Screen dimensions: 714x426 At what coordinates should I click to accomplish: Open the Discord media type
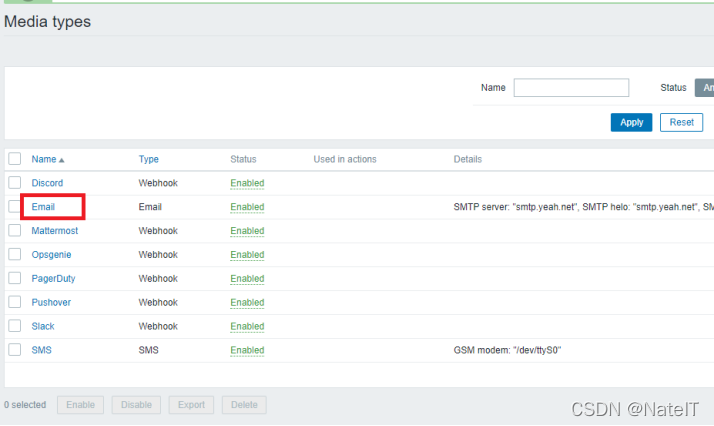[x=47, y=183]
